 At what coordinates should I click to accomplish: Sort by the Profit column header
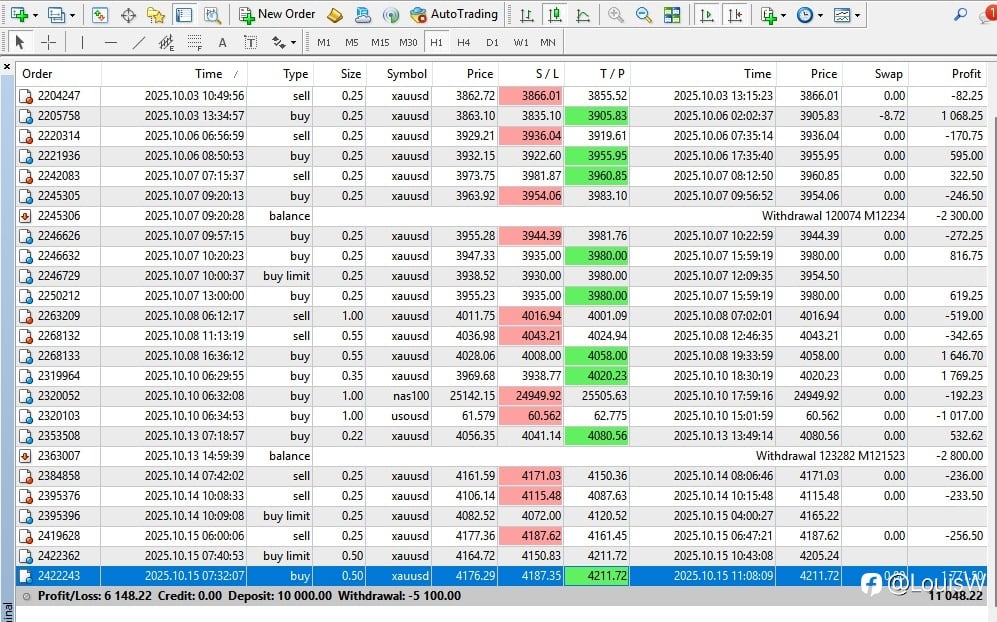click(947, 74)
